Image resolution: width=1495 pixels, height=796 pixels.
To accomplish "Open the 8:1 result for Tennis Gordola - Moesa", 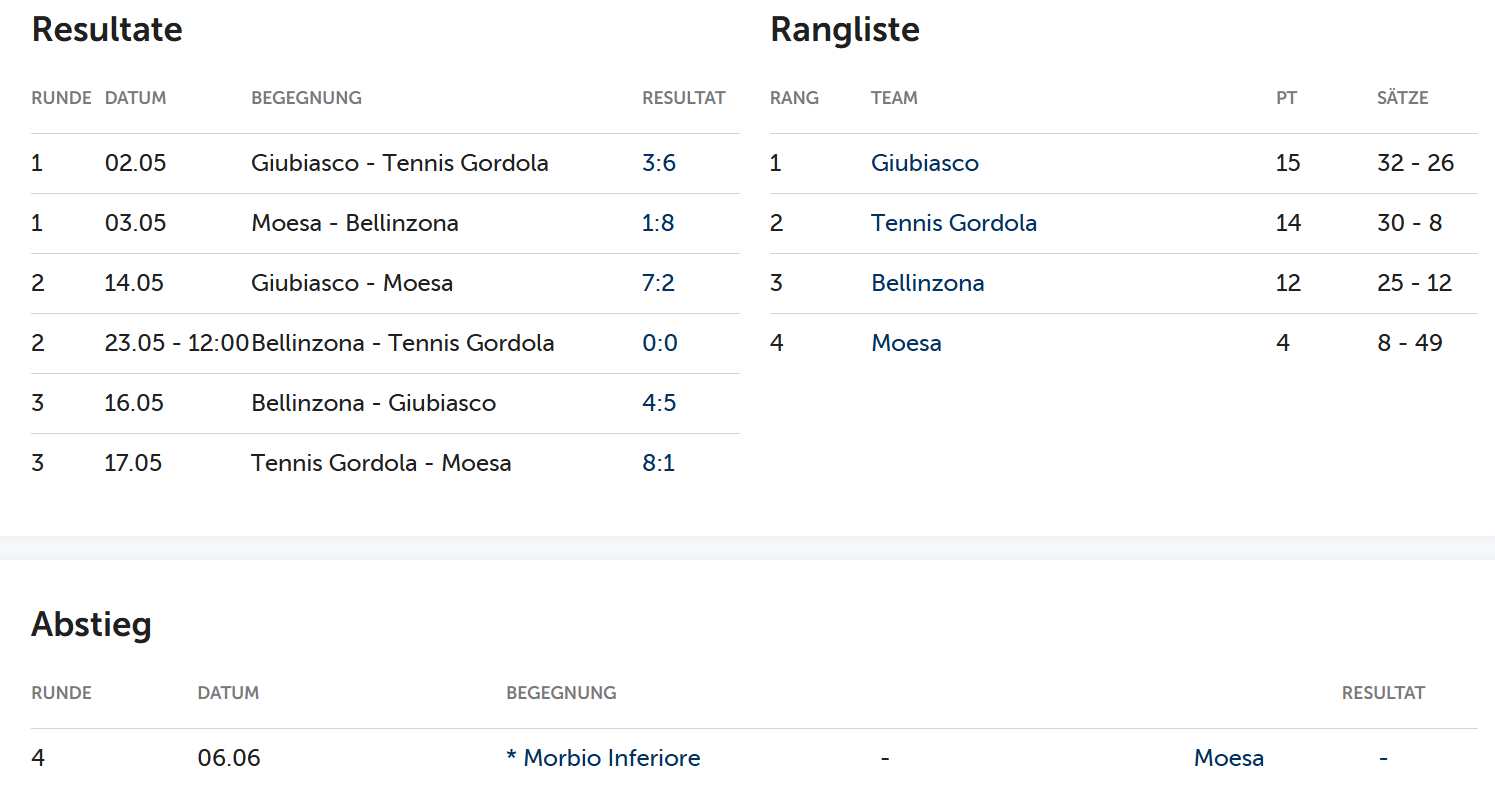I will 658,463.
